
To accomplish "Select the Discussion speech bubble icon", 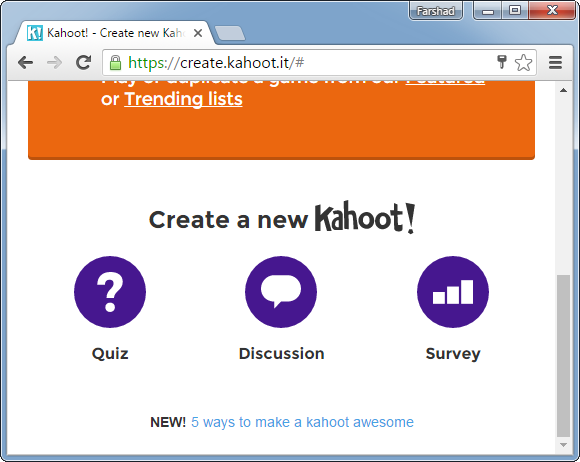I will (x=281, y=292).
